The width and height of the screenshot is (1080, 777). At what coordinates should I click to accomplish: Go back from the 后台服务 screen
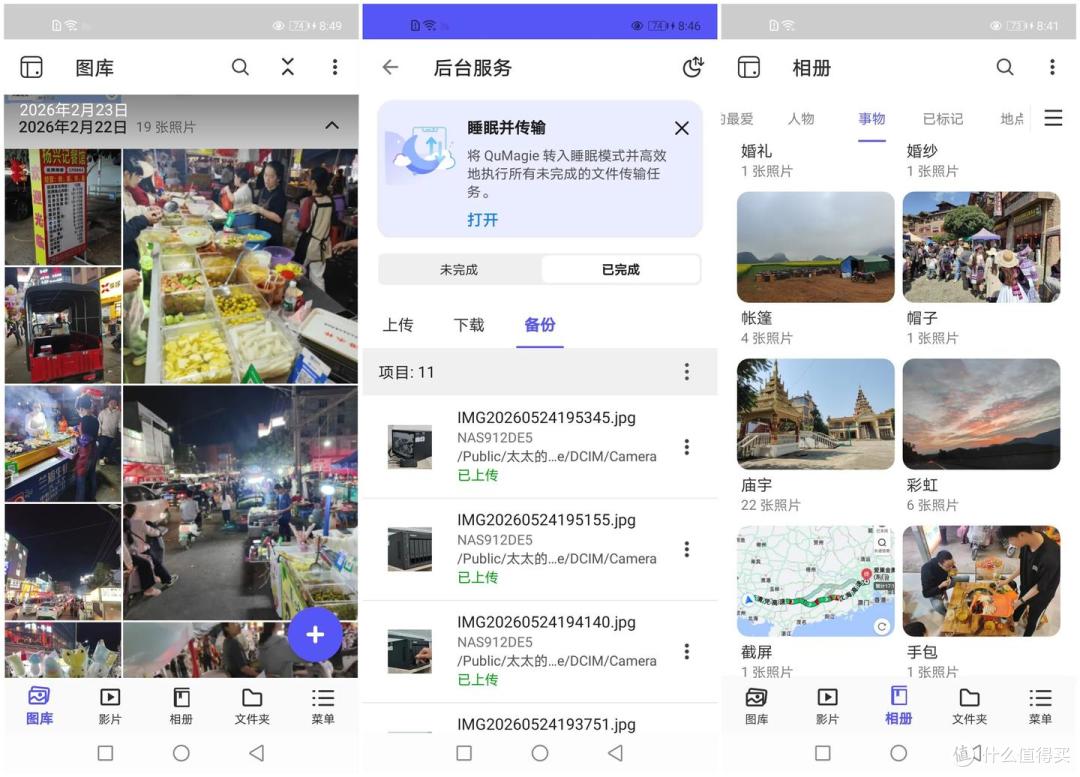tap(391, 67)
